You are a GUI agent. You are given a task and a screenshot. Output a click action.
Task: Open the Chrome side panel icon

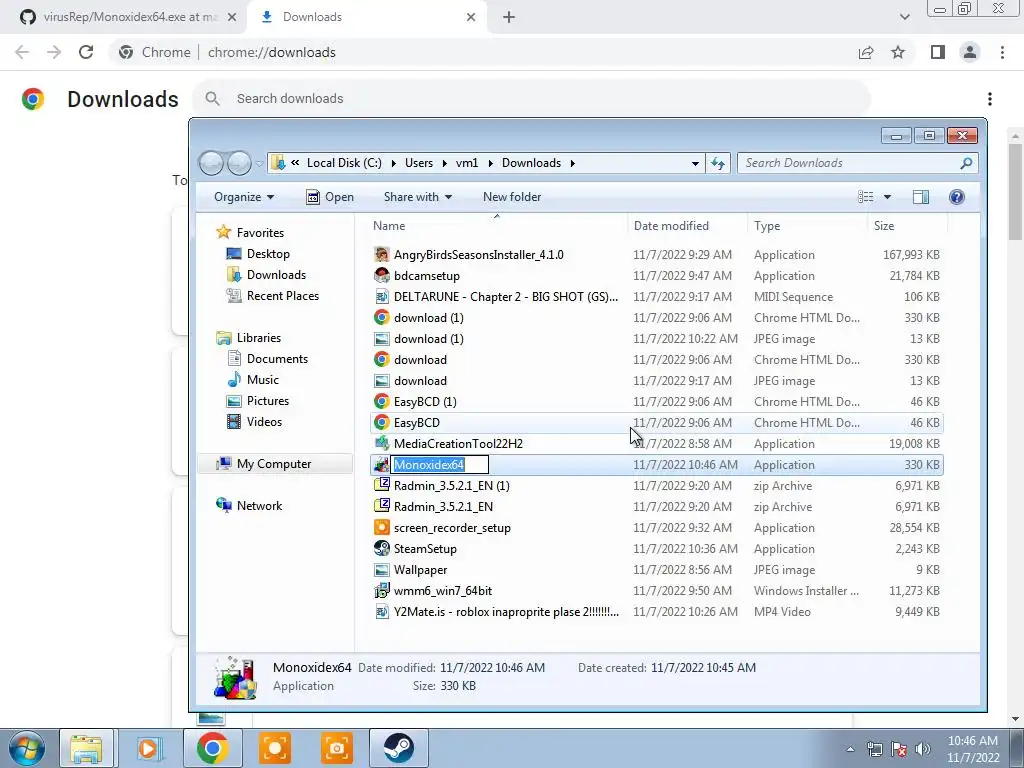[x=938, y=52]
